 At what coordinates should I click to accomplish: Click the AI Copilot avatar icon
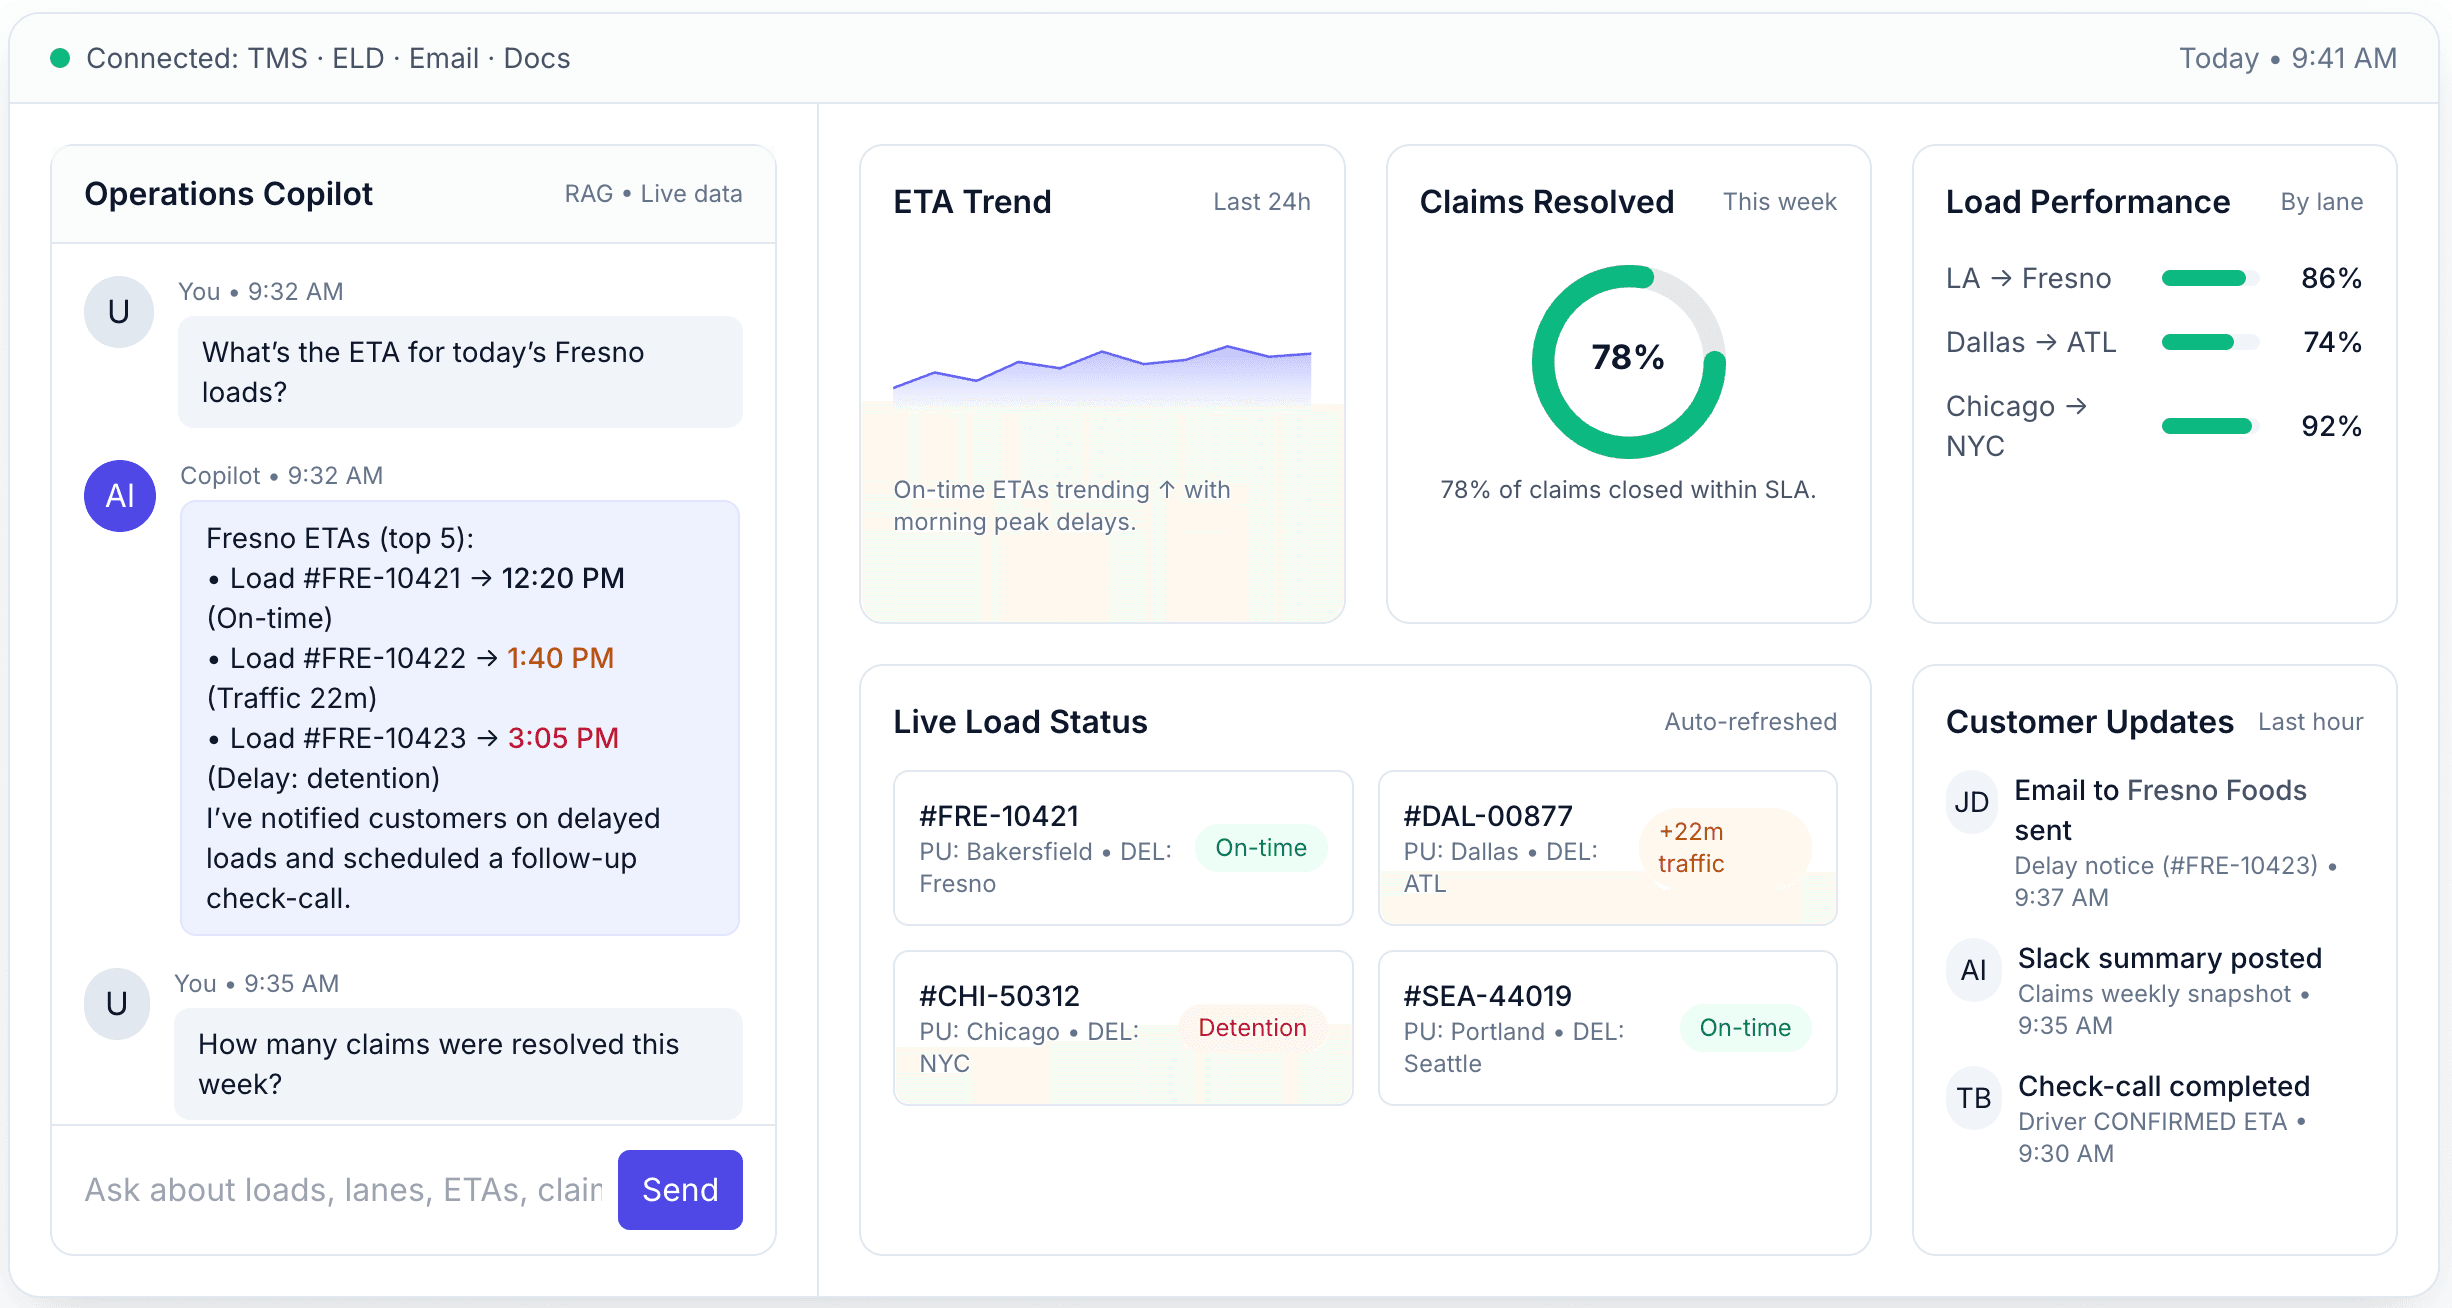[x=119, y=495]
